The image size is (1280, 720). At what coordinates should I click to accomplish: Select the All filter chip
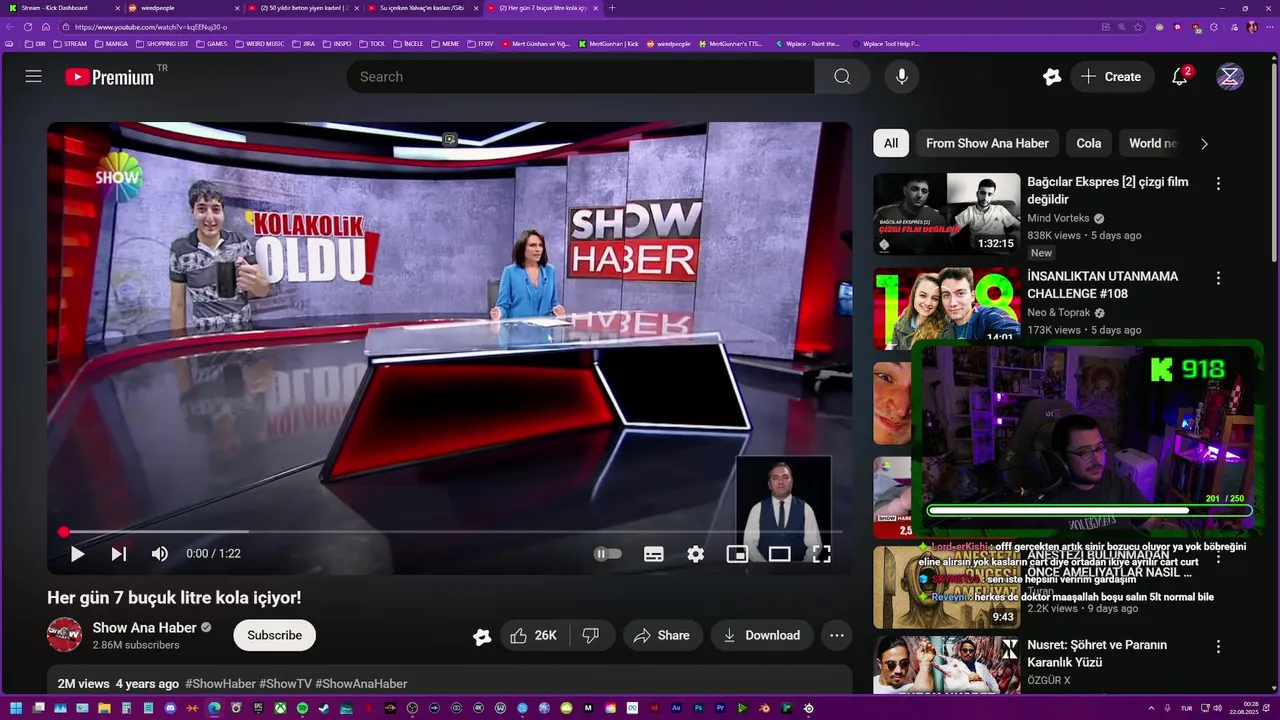891,143
